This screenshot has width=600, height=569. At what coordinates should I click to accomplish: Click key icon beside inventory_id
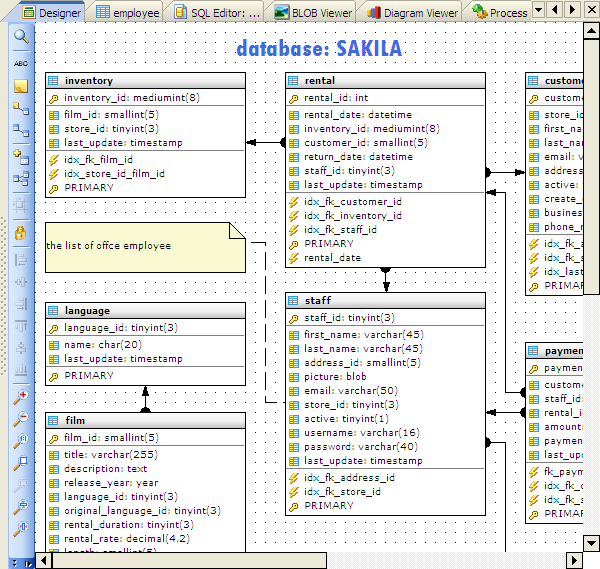(54, 99)
